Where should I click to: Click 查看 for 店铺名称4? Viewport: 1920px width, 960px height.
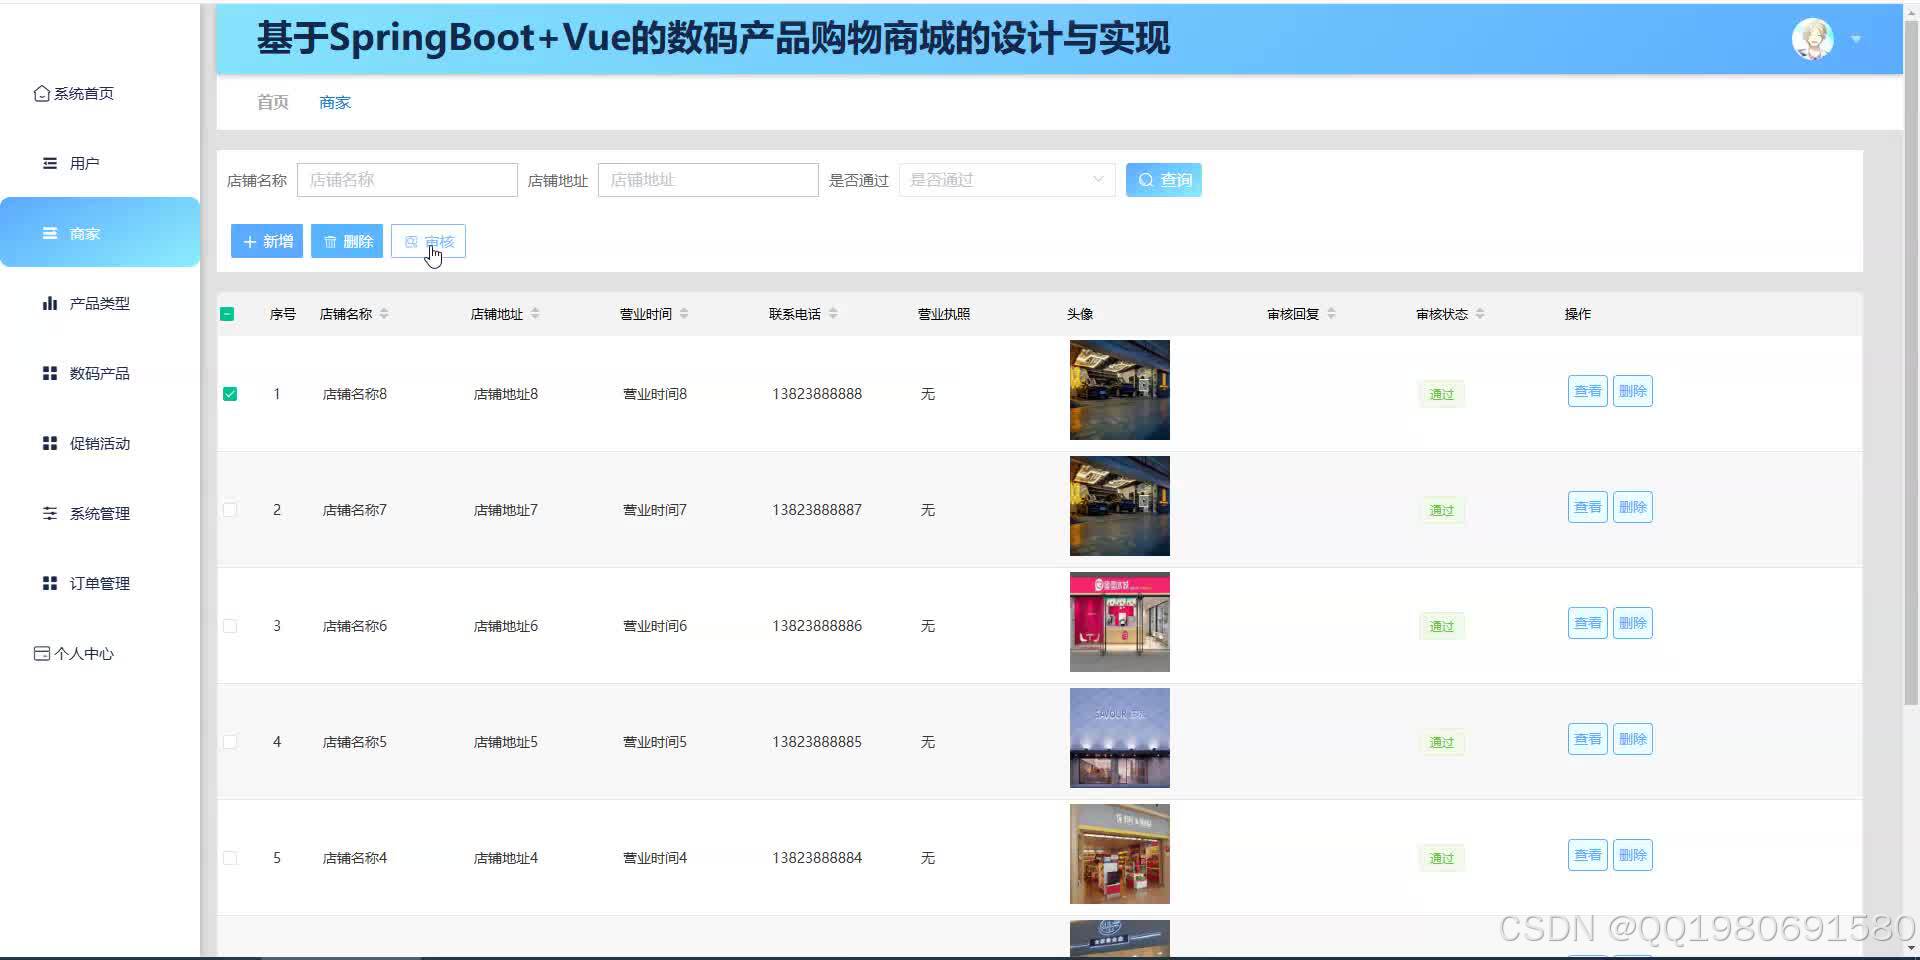[x=1587, y=855]
